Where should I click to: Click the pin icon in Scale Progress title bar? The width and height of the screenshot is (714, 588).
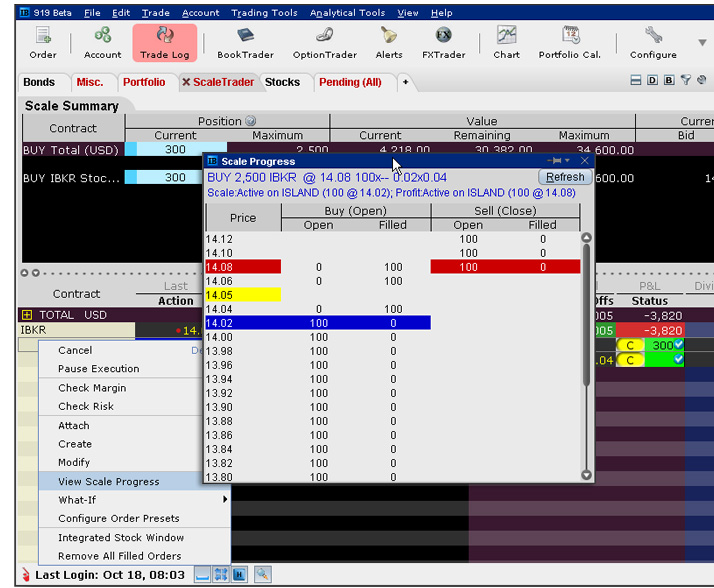click(554, 160)
